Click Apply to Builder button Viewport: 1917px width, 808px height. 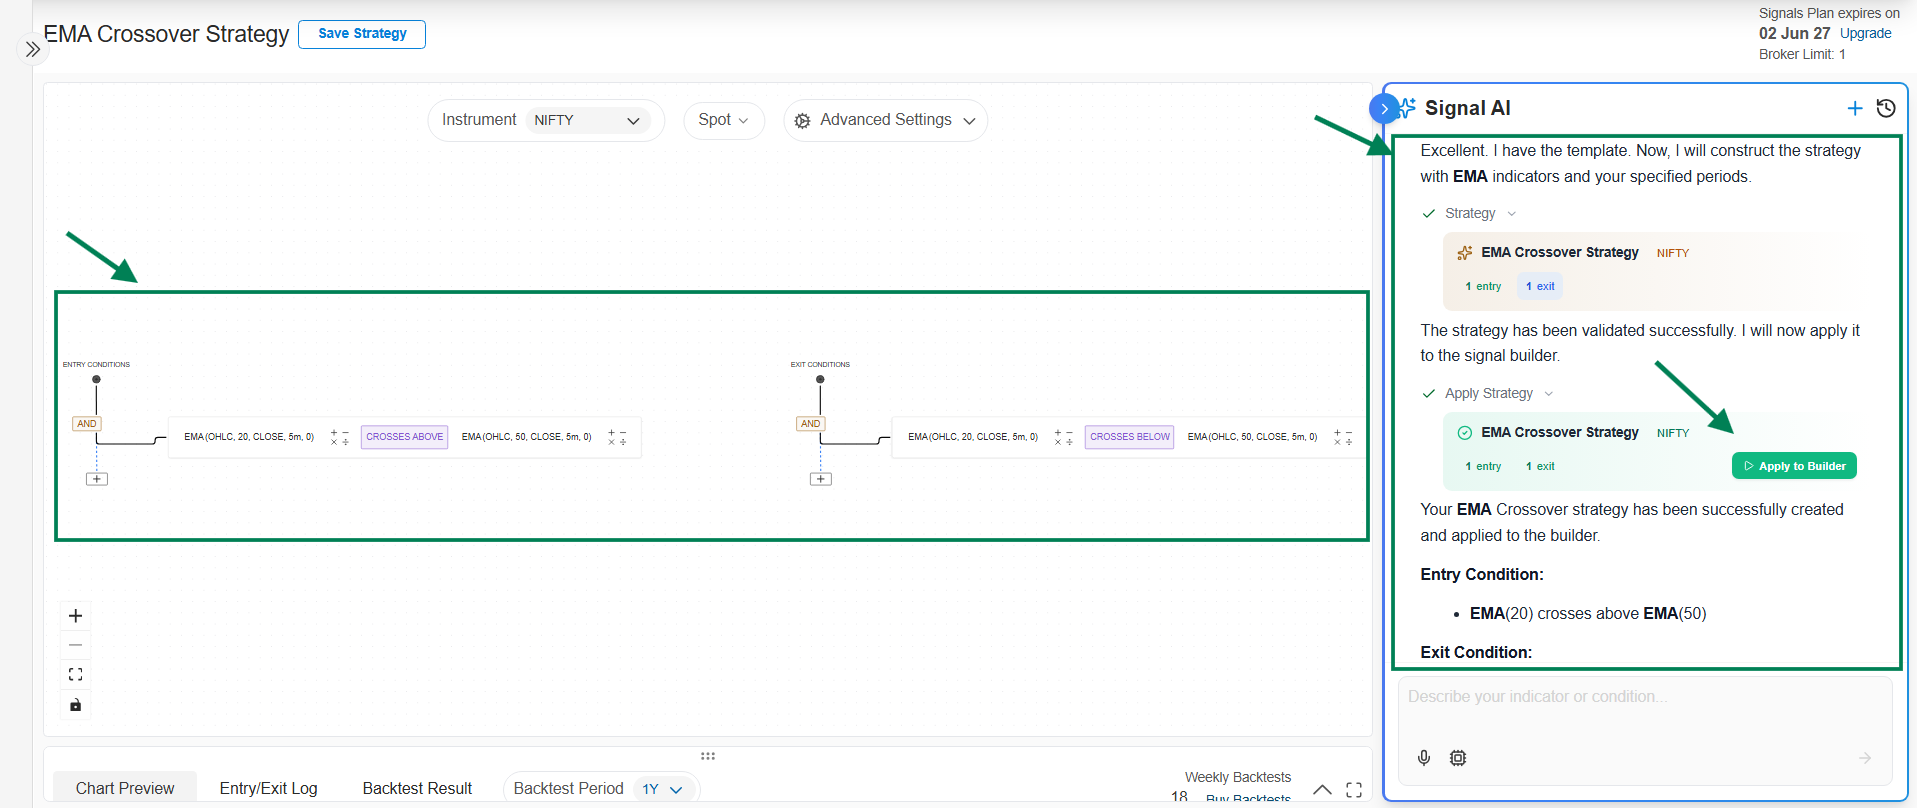[x=1794, y=466]
